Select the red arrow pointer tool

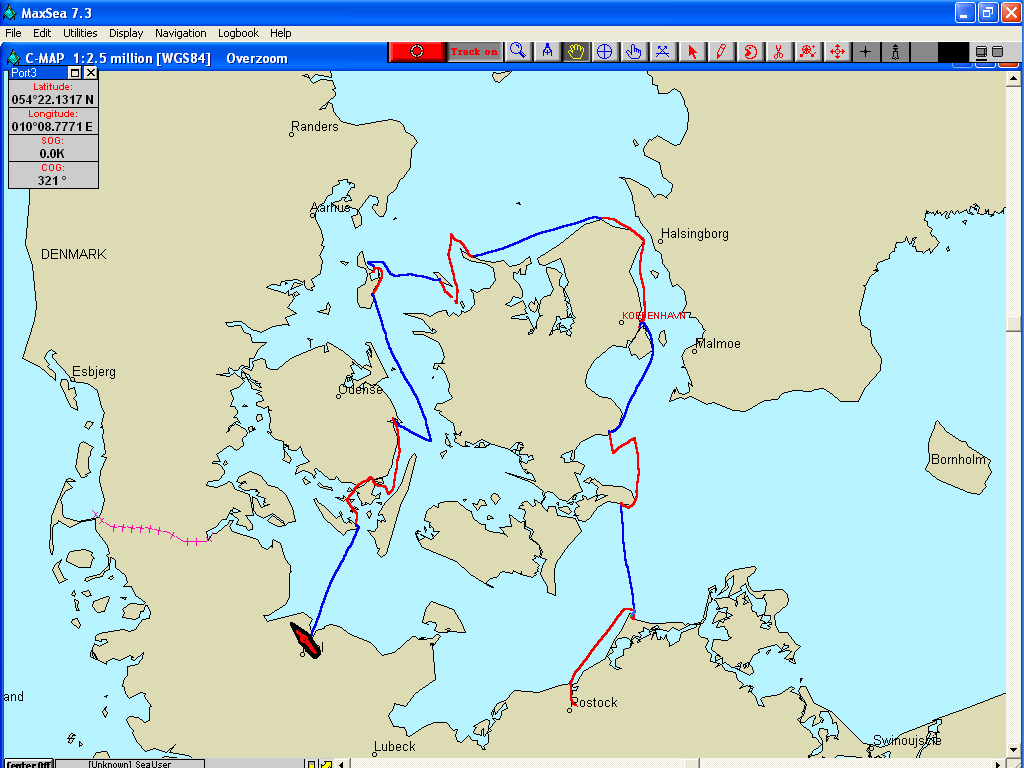[x=692, y=52]
